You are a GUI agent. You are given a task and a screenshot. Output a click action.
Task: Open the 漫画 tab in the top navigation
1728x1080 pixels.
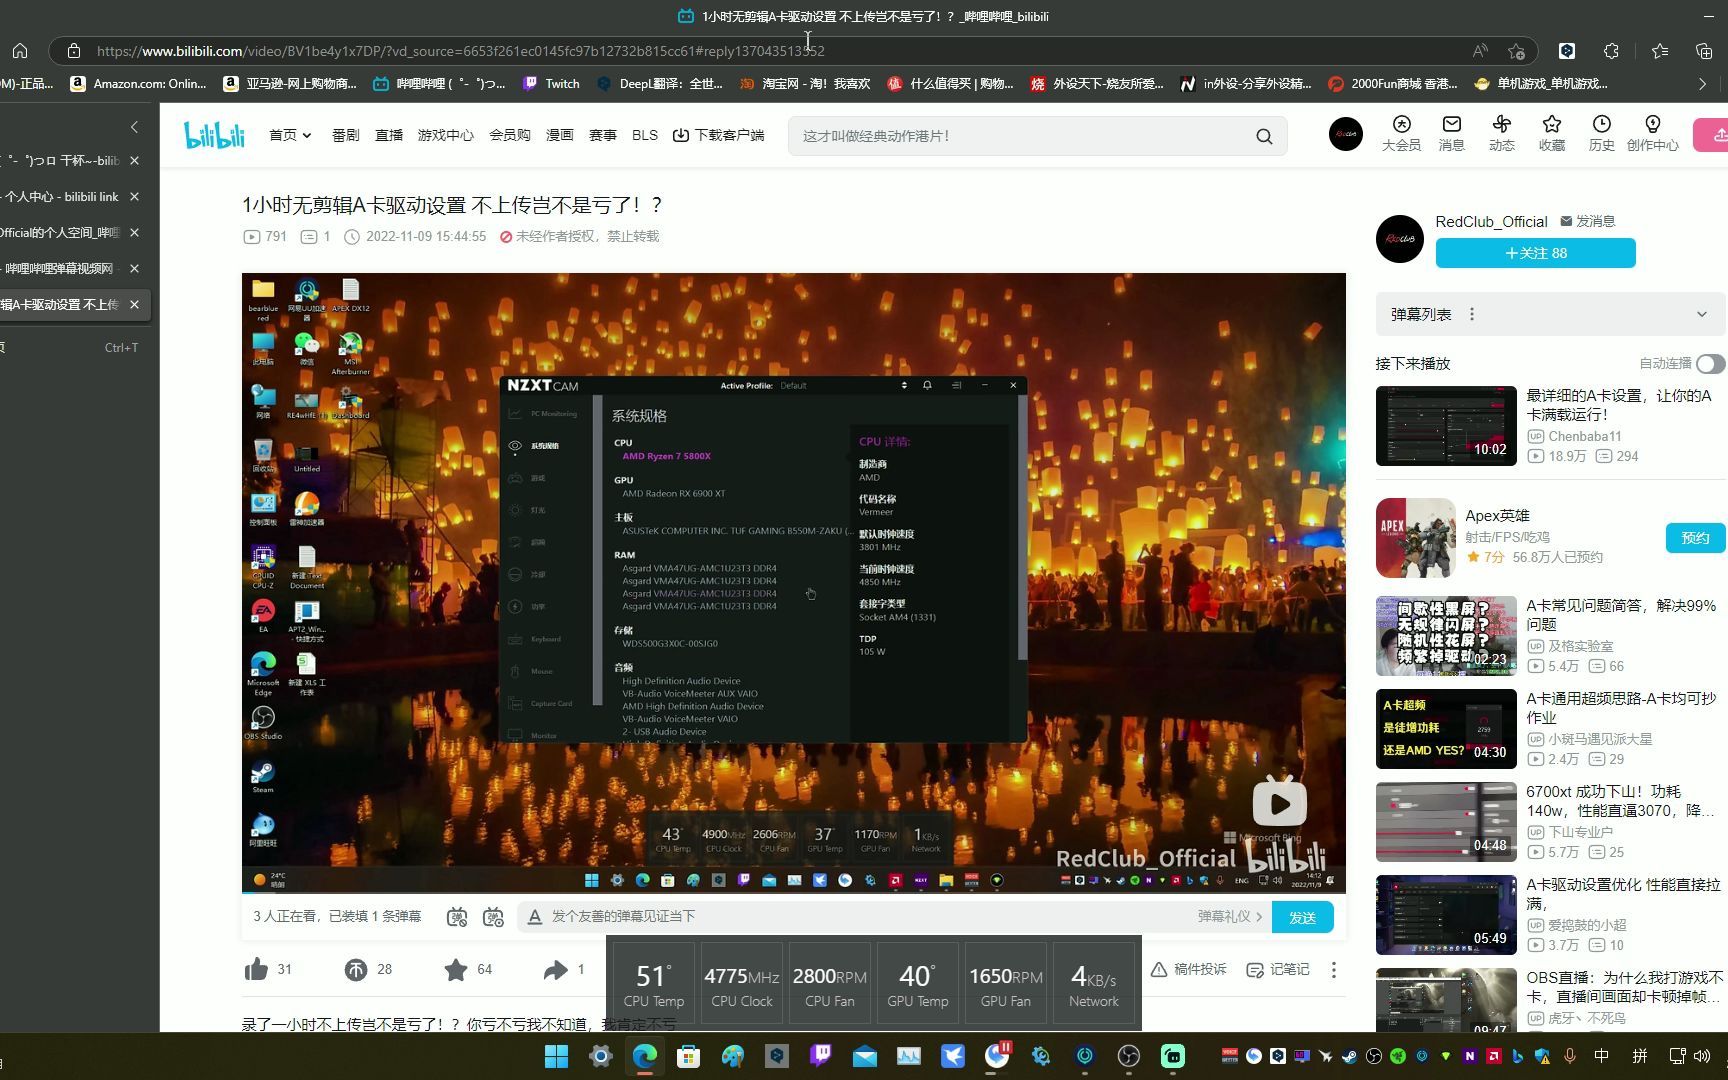559,135
